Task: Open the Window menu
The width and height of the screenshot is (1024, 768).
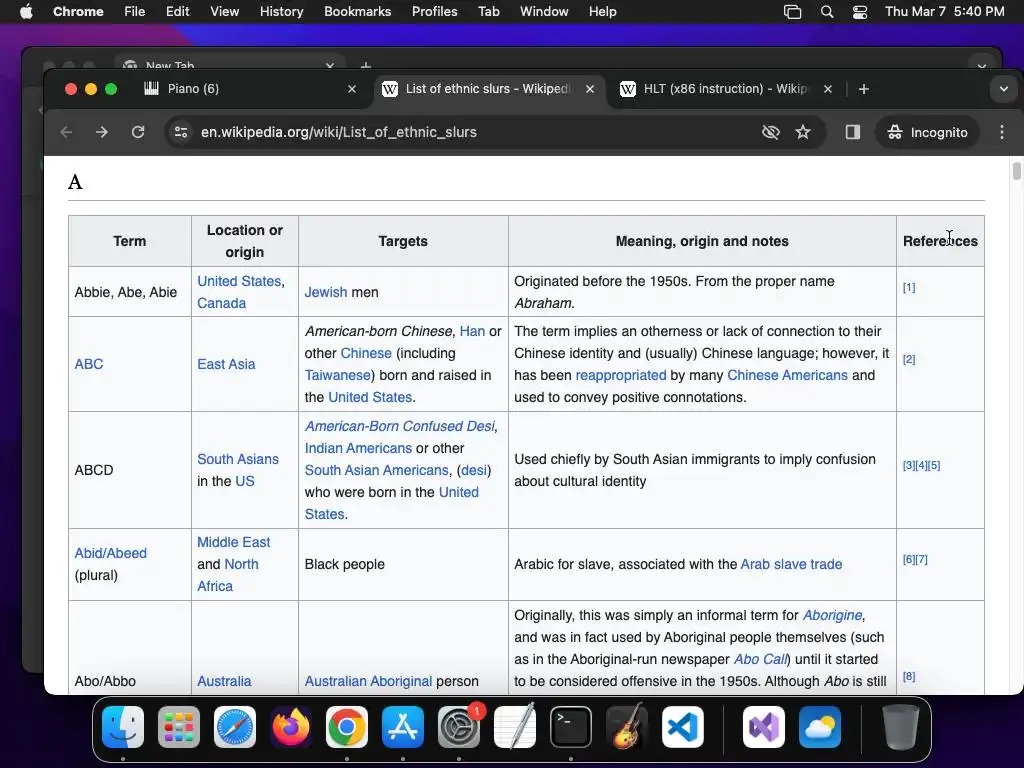Action: pyautogui.click(x=544, y=11)
